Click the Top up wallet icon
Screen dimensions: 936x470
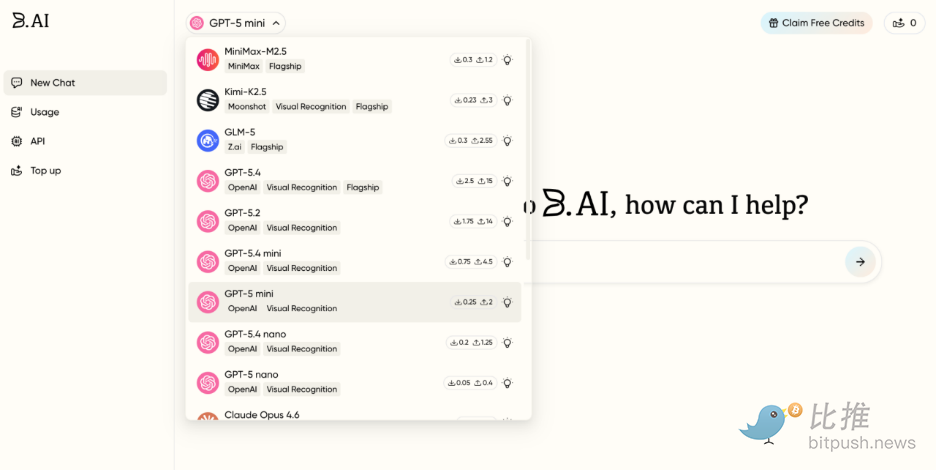tap(16, 171)
